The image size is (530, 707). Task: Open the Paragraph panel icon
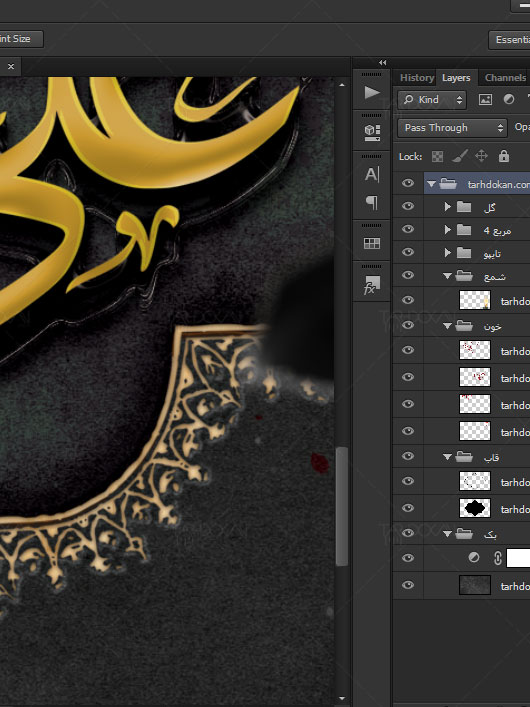(x=372, y=202)
